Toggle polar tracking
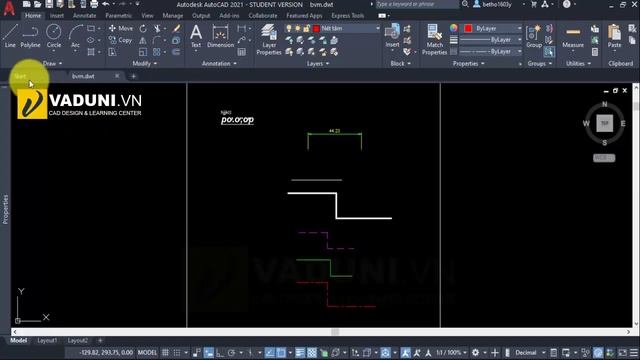This screenshot has width=640, height=360. 231,352
